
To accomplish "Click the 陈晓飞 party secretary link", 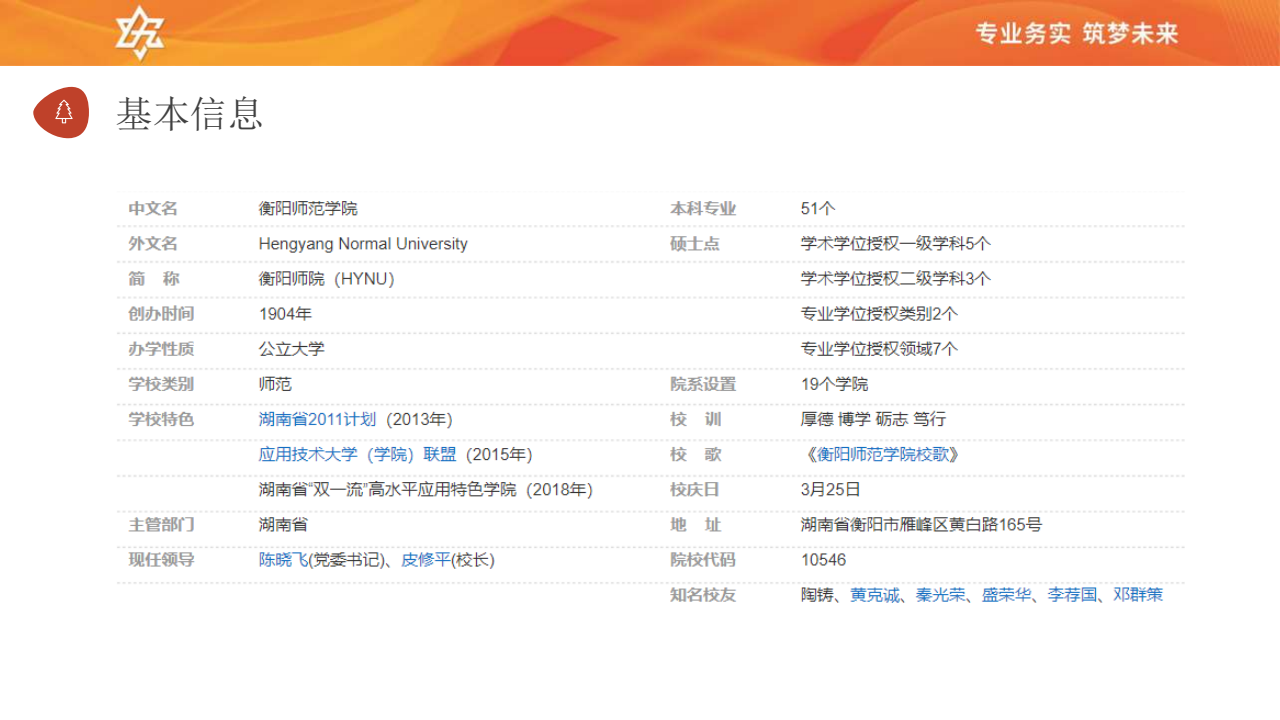I will (x=283, y=560).
